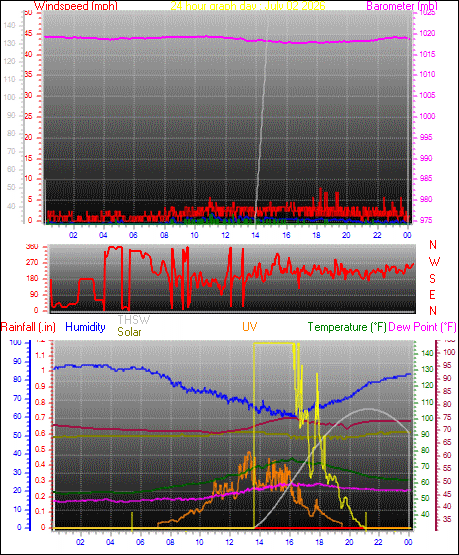Click the 140 temperature axis value

coord(428,353)
